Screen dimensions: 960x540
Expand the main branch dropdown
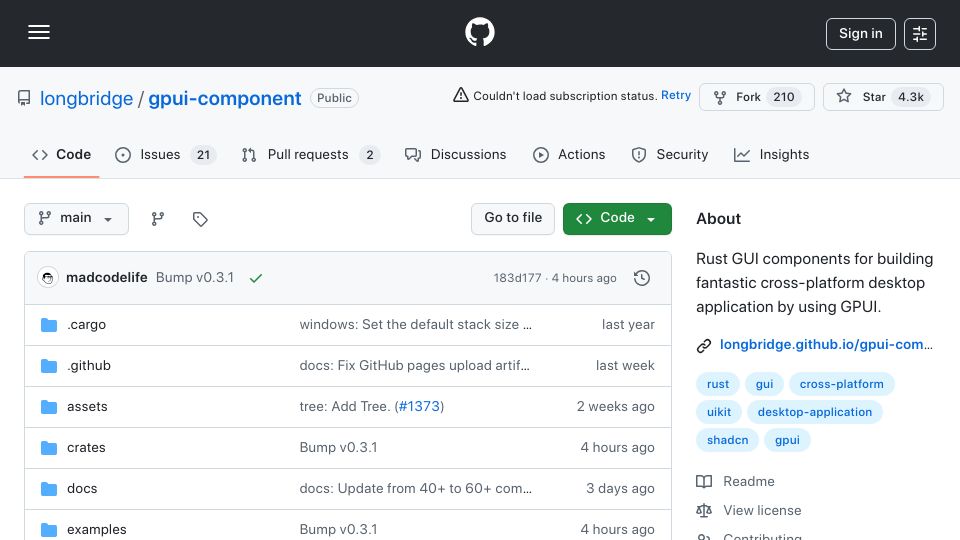coord(77,219)
